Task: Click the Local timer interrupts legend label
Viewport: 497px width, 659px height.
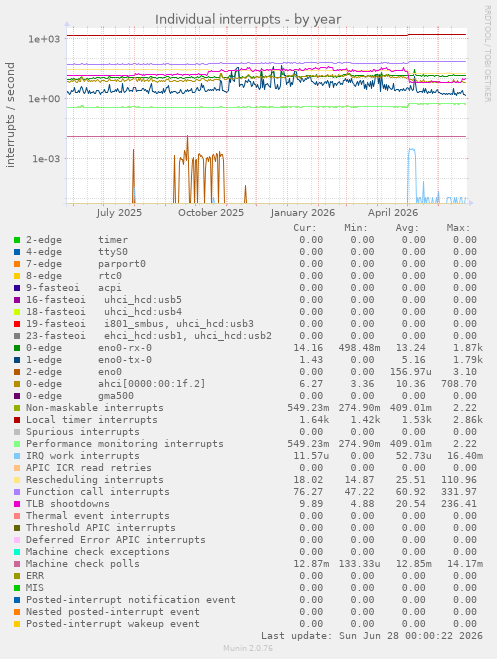Action: 92,420
